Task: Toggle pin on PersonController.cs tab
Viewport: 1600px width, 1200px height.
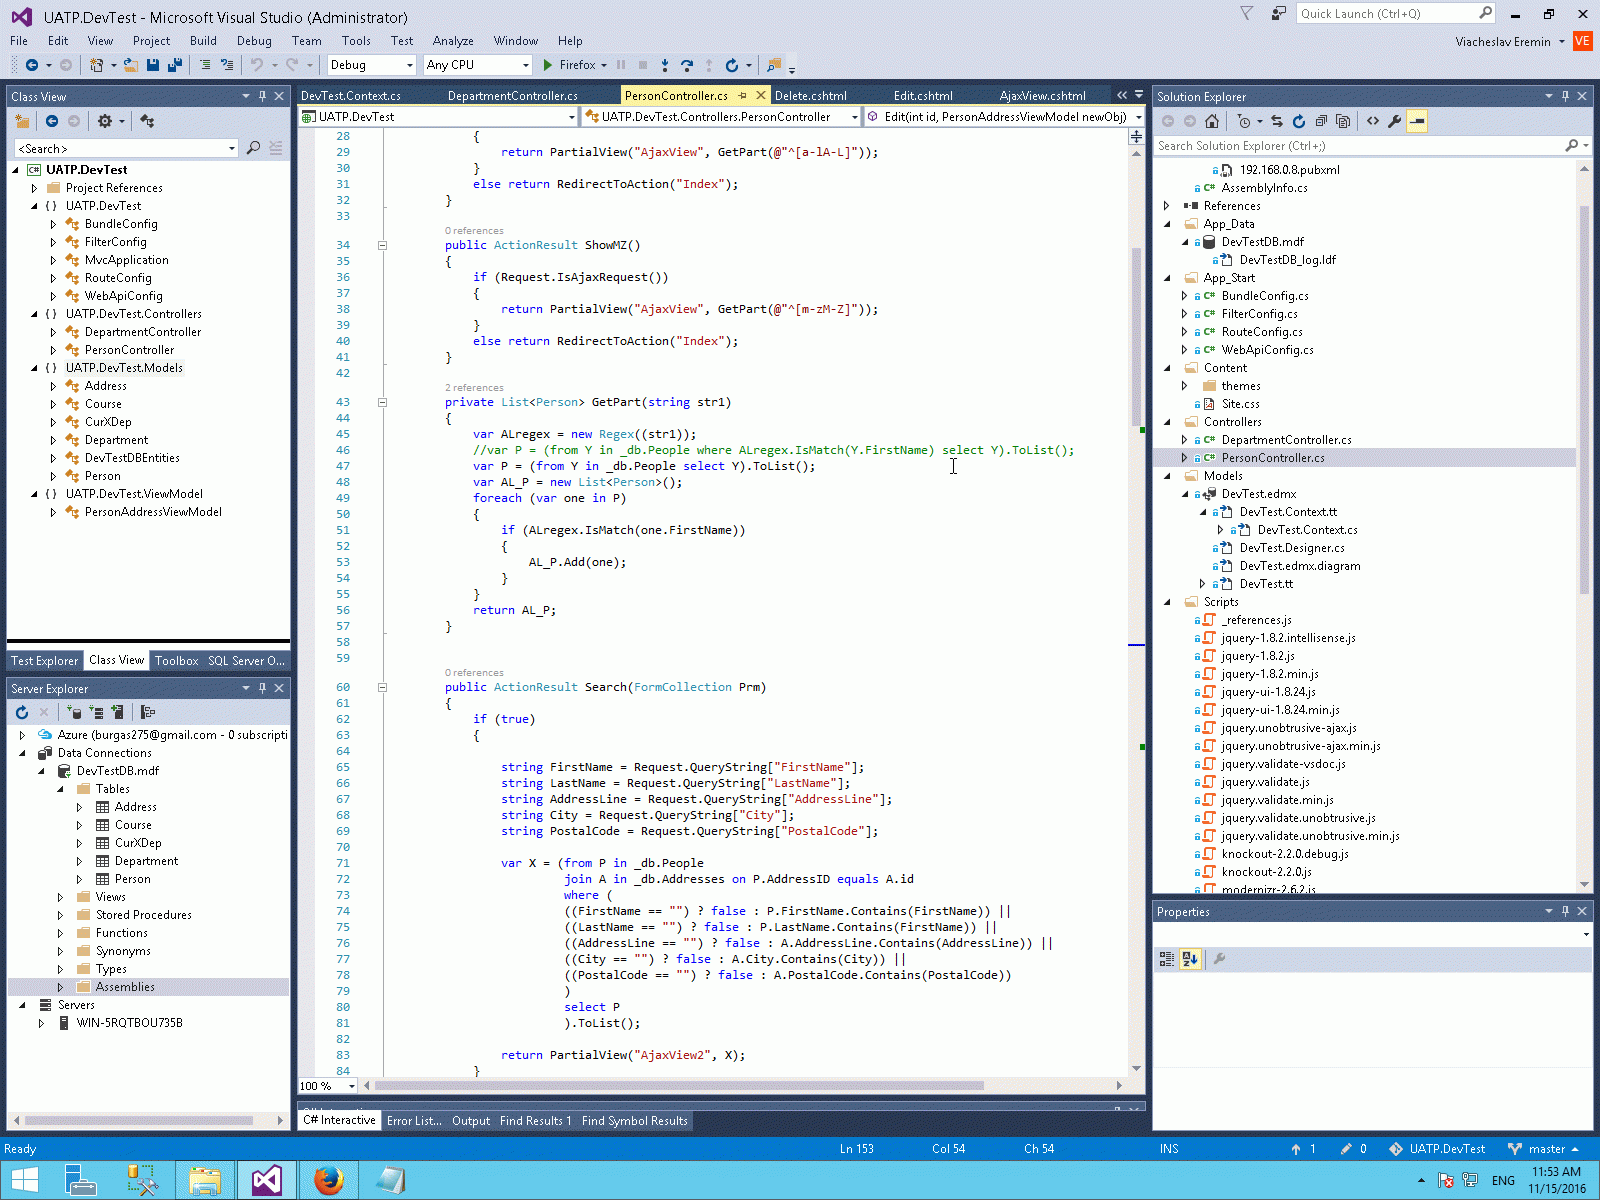Action: (x=742, y=96)
